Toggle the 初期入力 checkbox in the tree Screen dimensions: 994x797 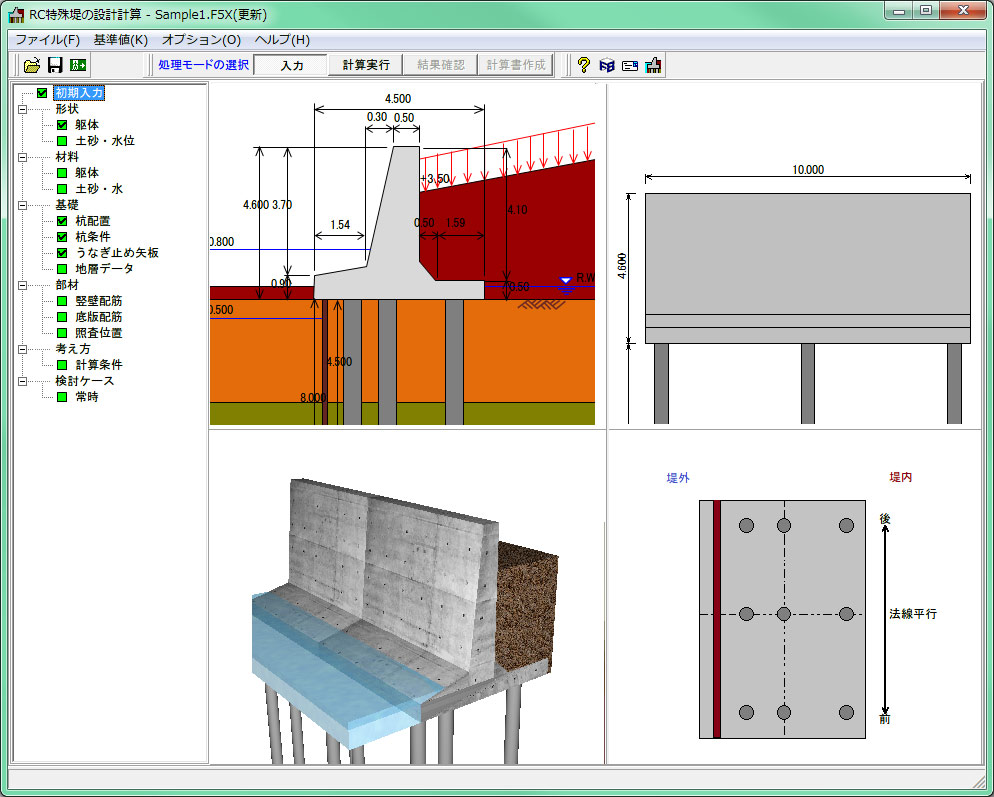(x=42, y=93)
